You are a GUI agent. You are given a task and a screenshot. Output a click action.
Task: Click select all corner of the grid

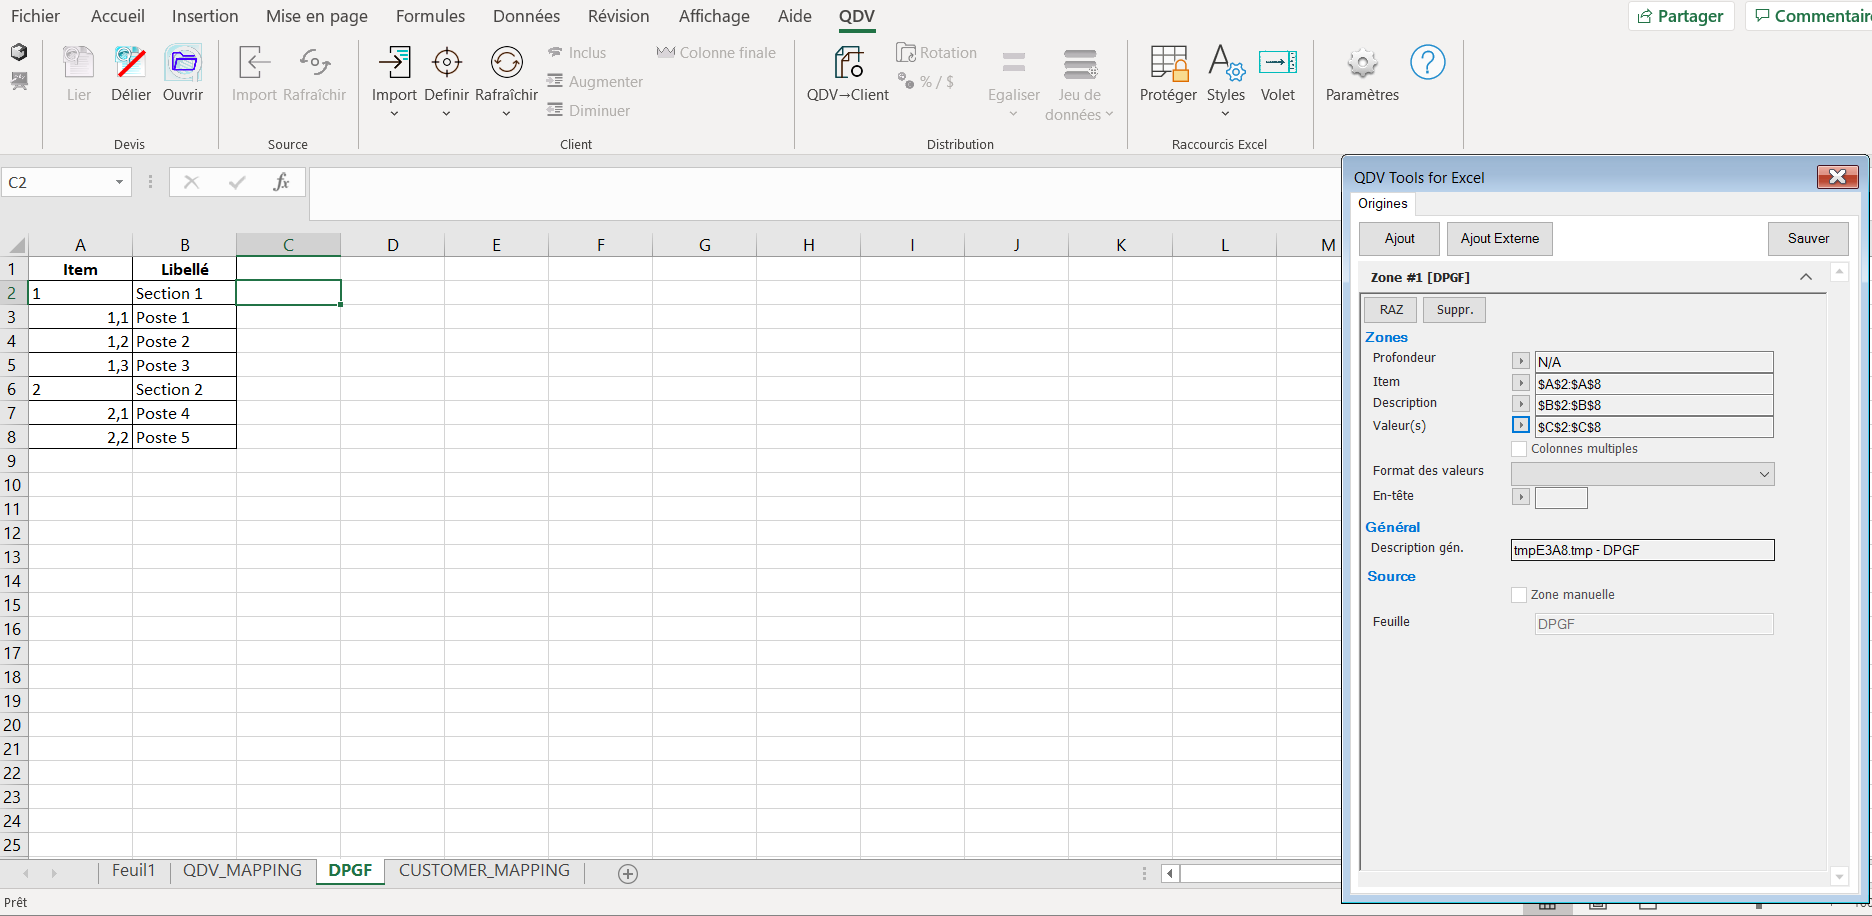tap(15, 245)
